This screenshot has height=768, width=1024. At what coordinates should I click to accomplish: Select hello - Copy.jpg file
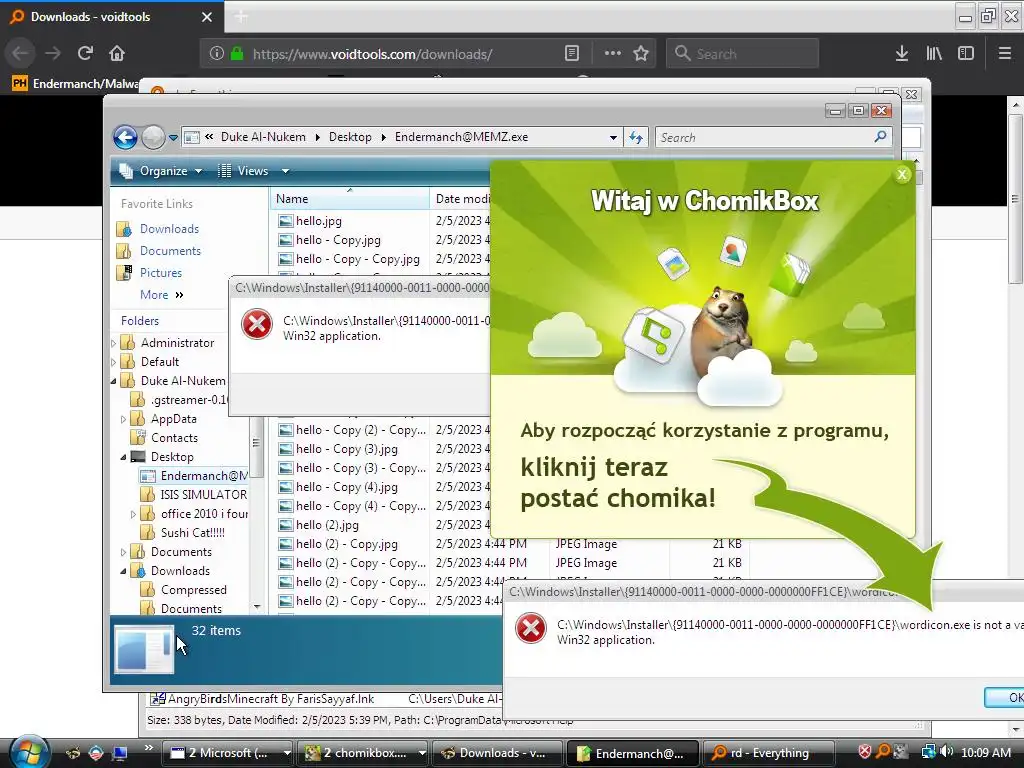coord(338,240)
